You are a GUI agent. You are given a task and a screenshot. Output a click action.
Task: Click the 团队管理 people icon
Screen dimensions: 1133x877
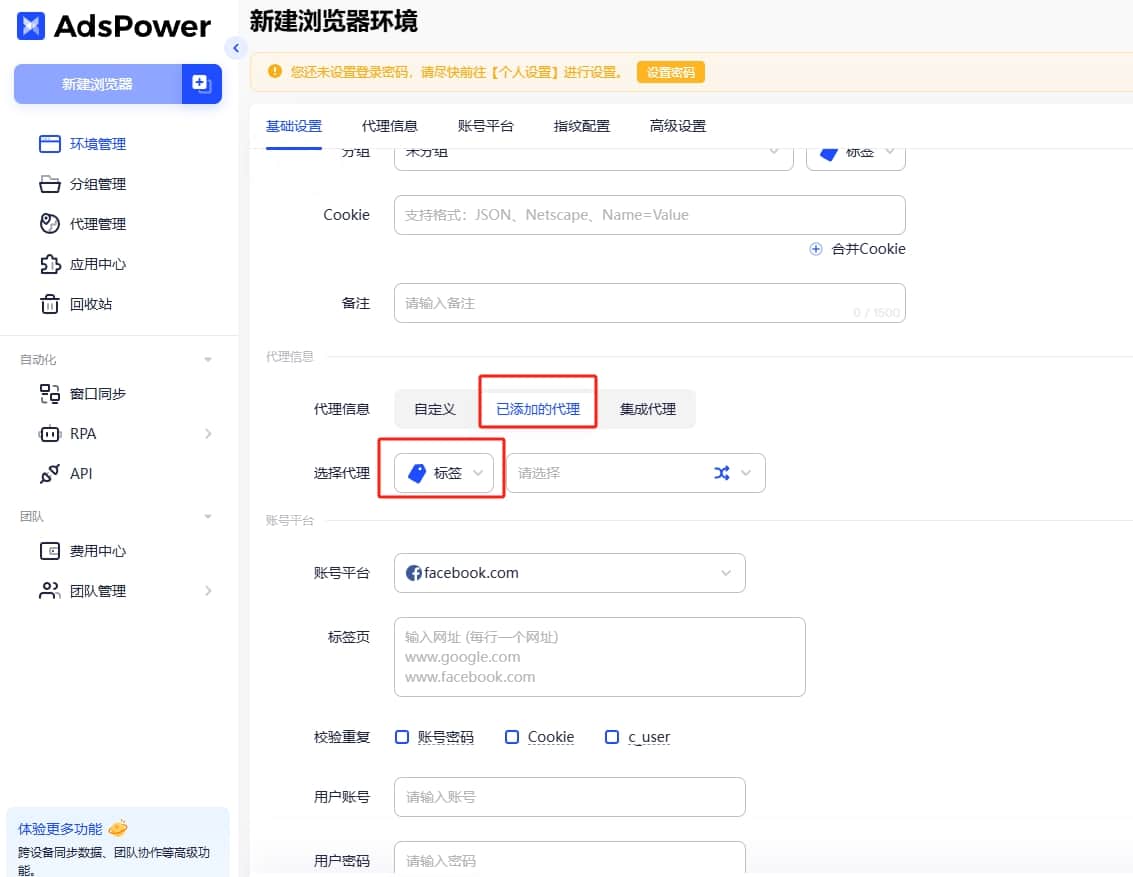point(50,591)
